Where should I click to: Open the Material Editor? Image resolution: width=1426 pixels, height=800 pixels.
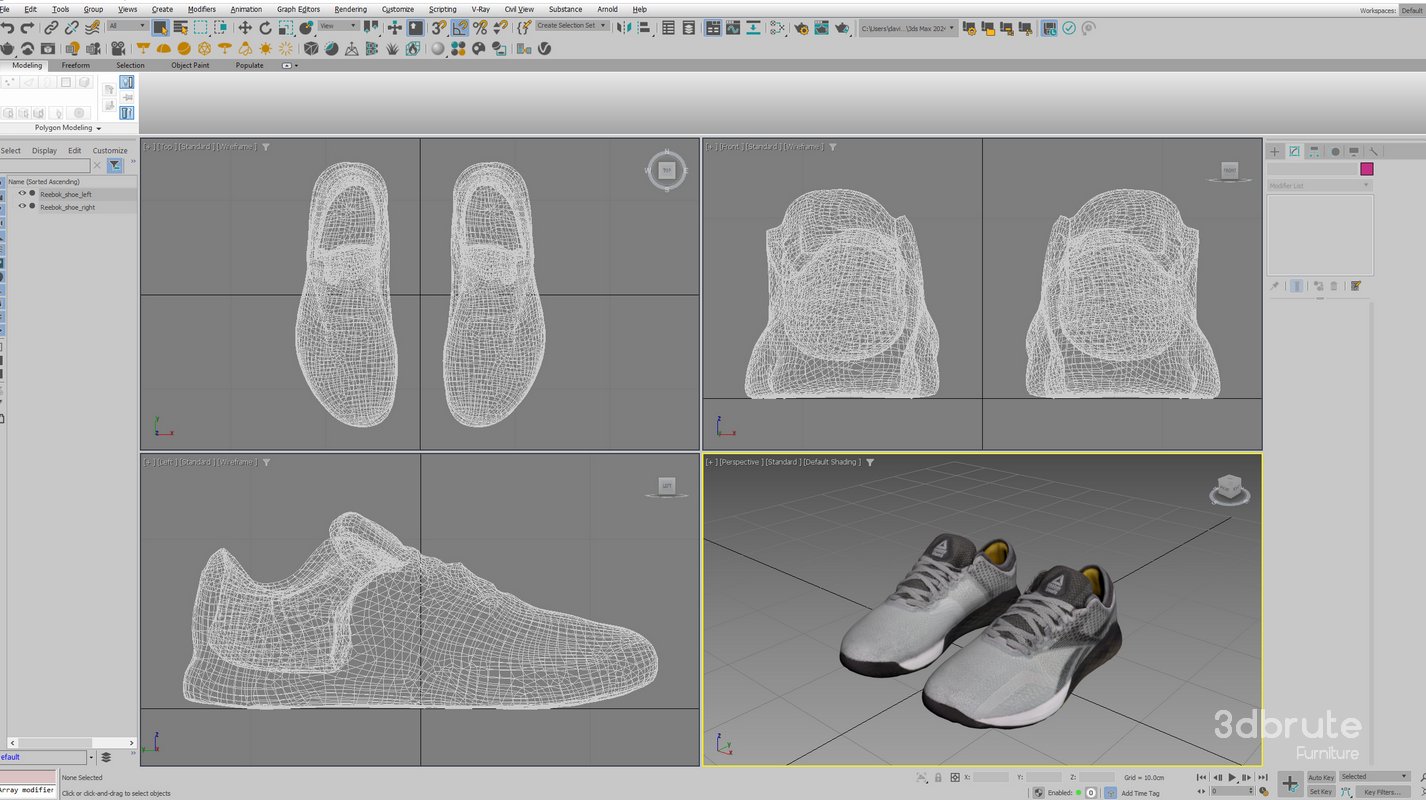pyautogui.click(x=776, y=29)
